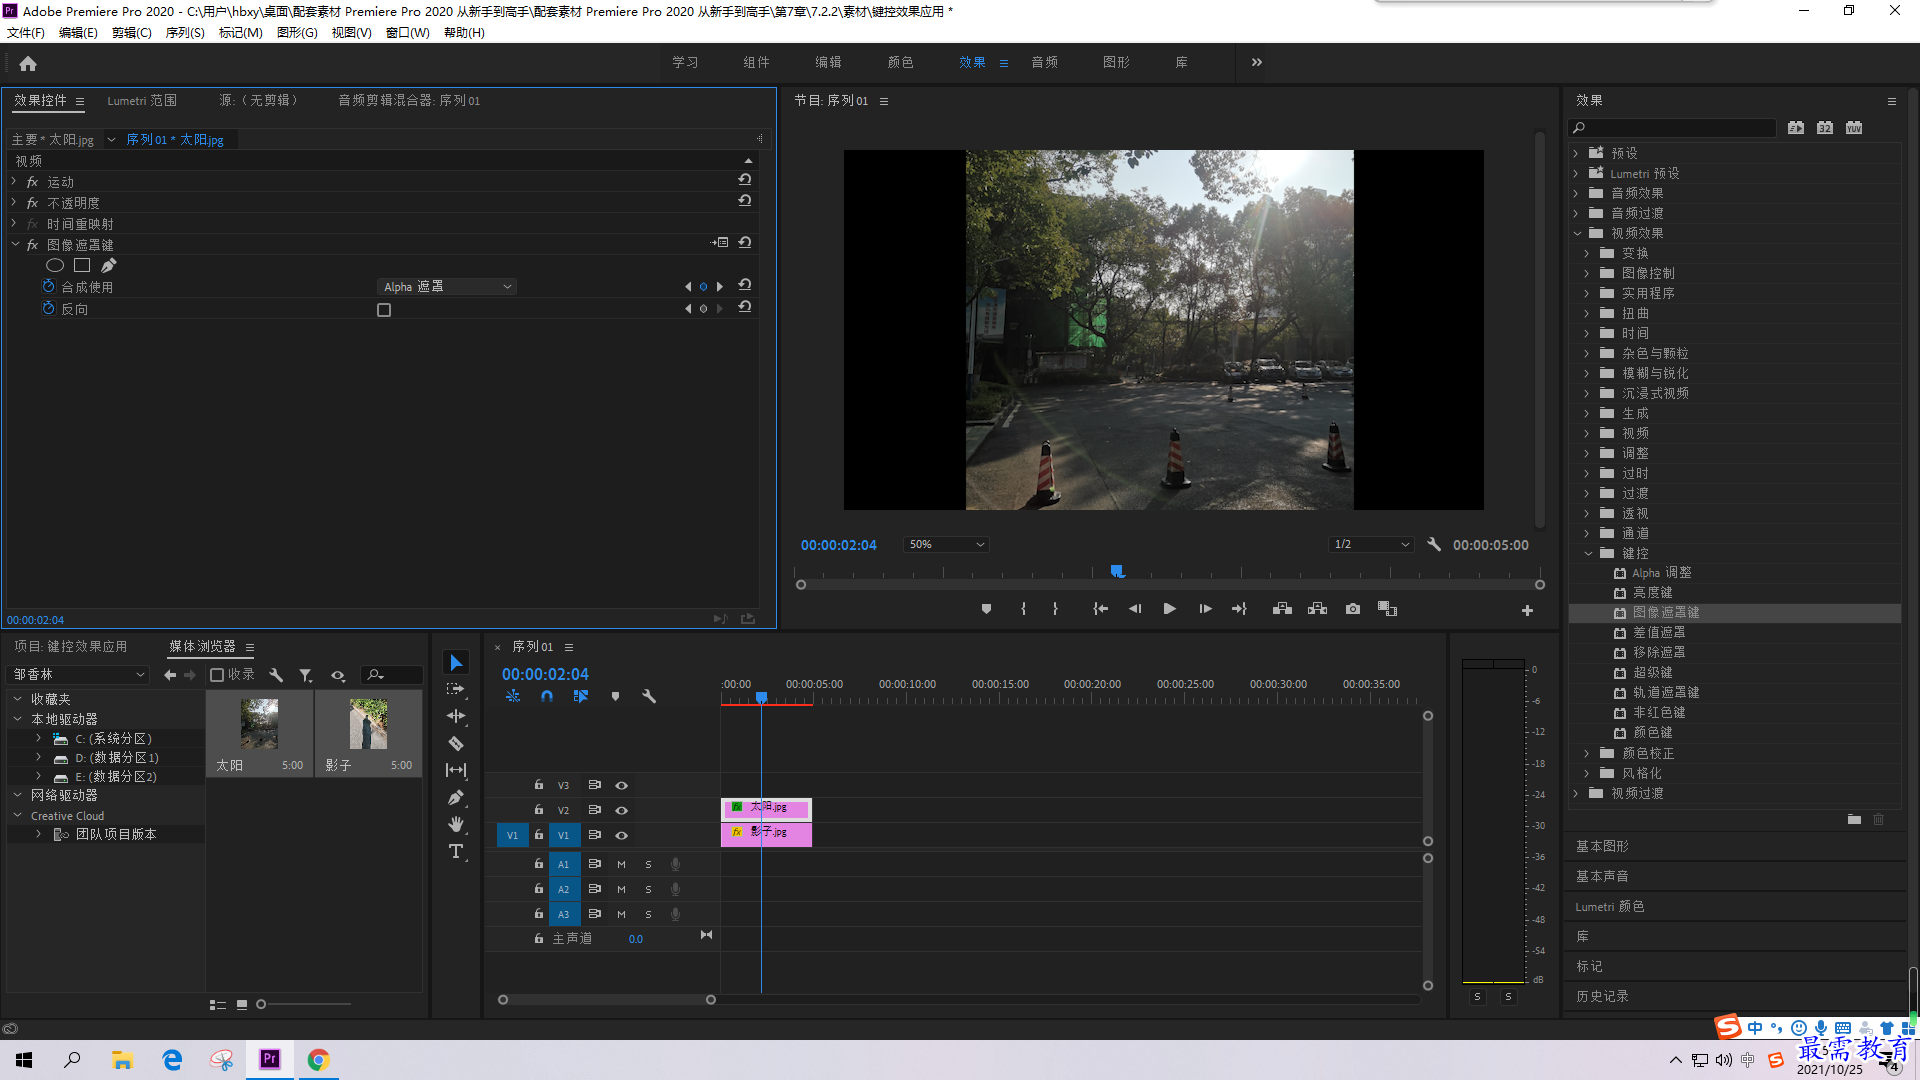1920x1080 pixels.
Task: Select the Razor tool
Action: (x=456, y=743)
